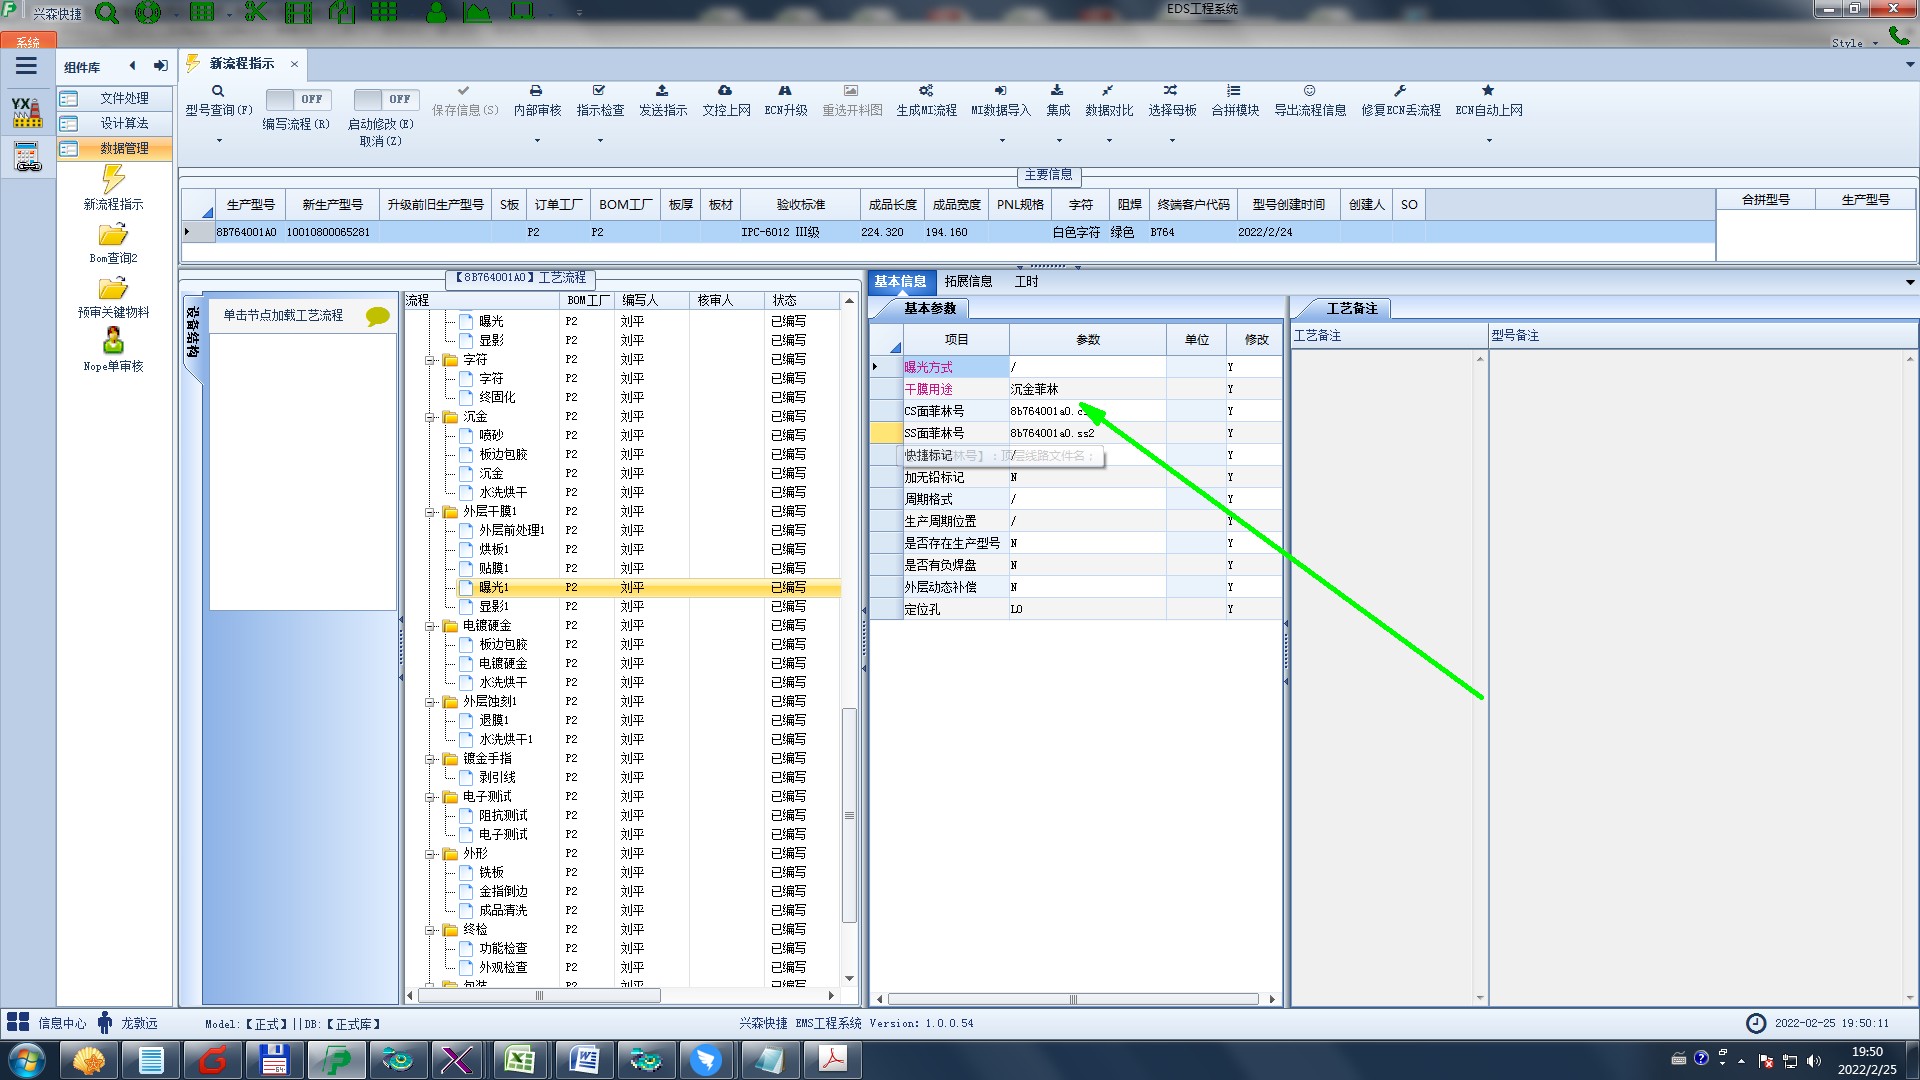The height and width of the screenshot is (1080, 1920).
Task: Open the 新流程指示 lightning shortcut in sidebar
Action: pyautogui.click(x=113, y=179)
